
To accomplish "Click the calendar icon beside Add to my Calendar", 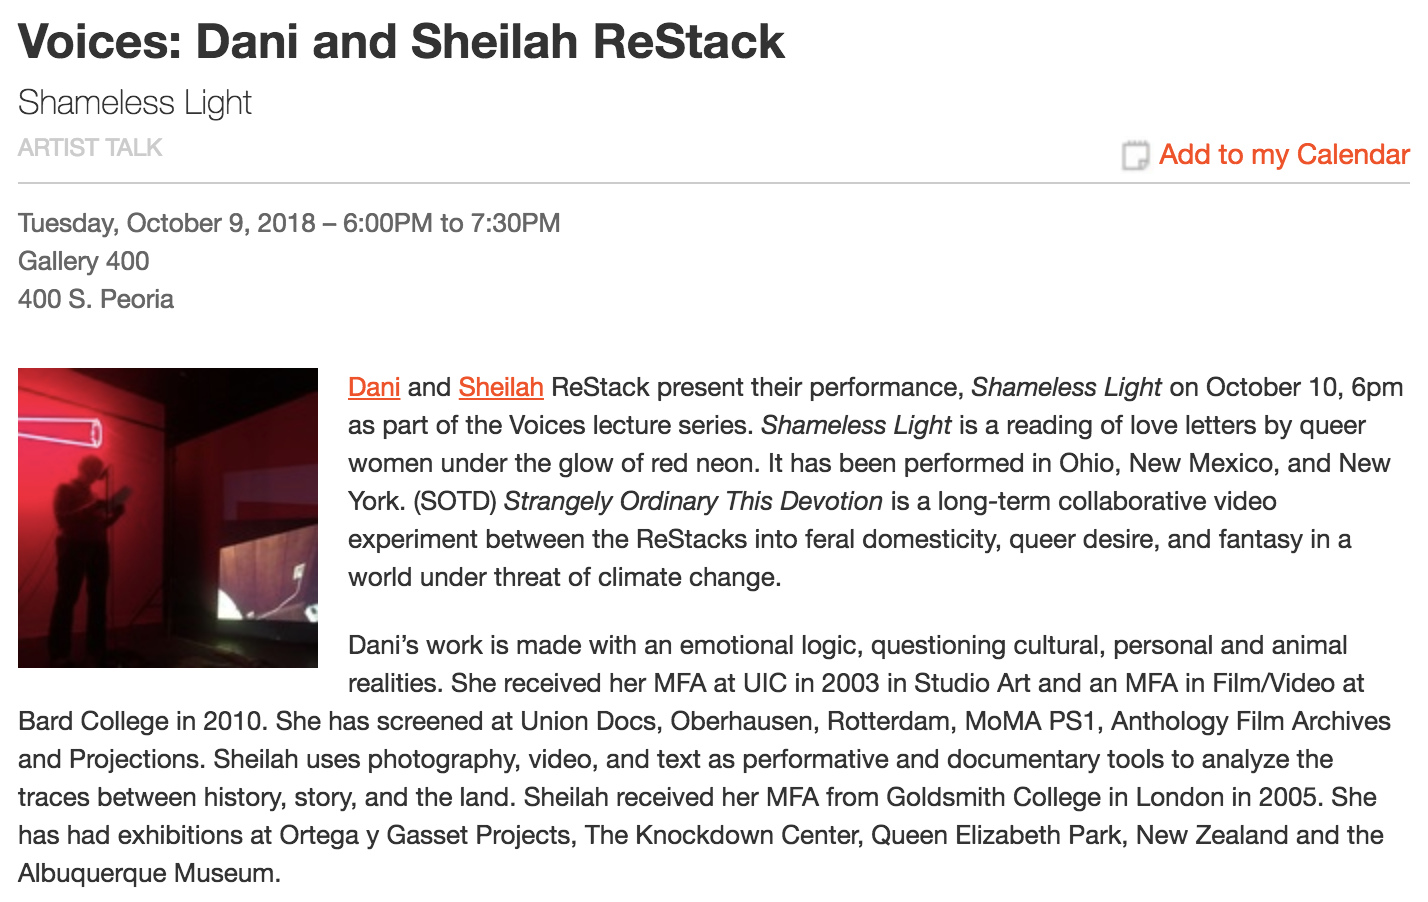I will (x=1135, y=155).
